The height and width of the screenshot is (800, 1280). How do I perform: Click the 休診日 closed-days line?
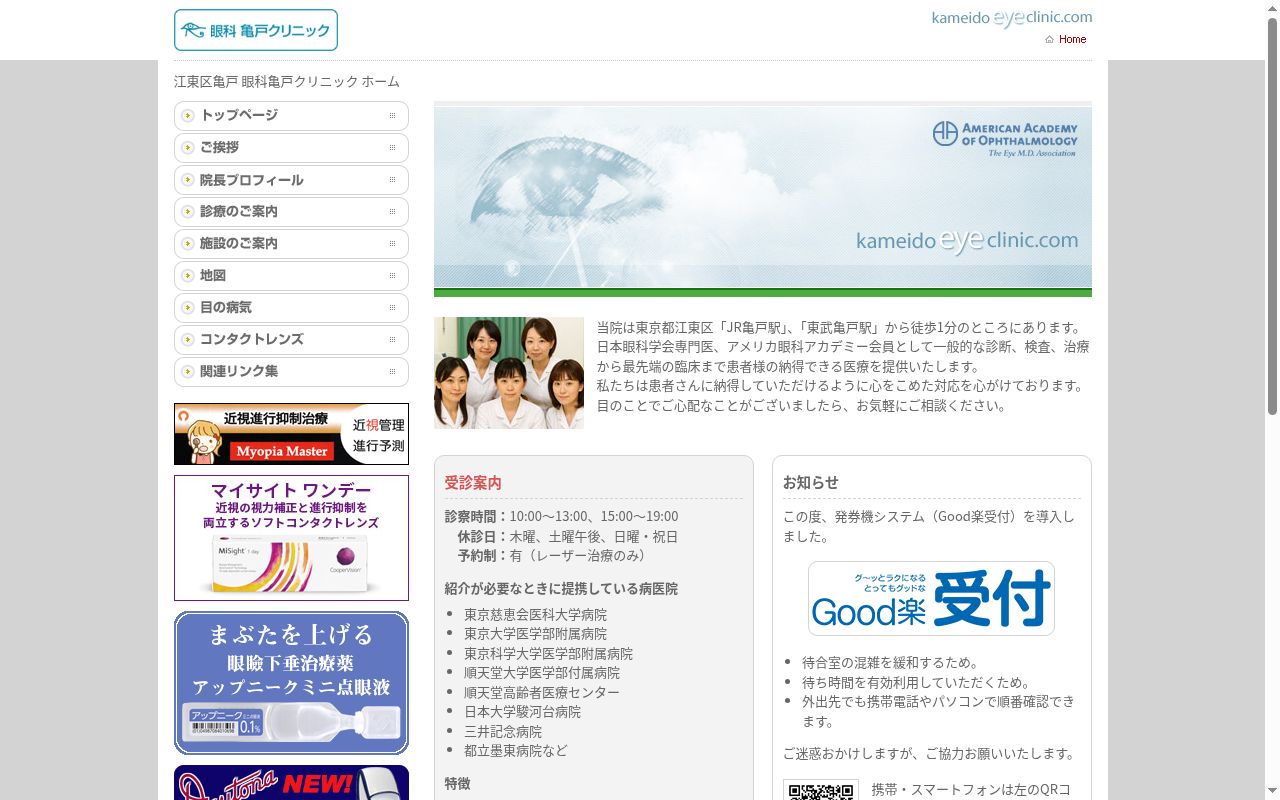coord(568,537)
